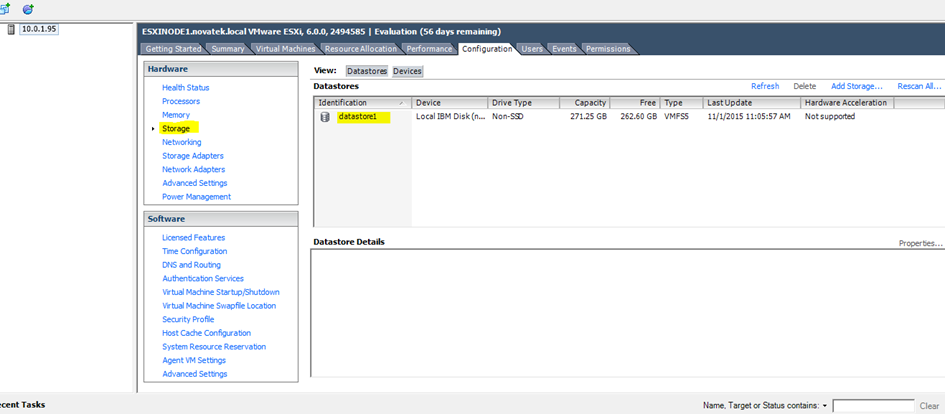The height and width of the screenshot is (414, 945).
Task: Click the 11/1/2015 11:05:57 AM last update cell
Action: point(749,117)
